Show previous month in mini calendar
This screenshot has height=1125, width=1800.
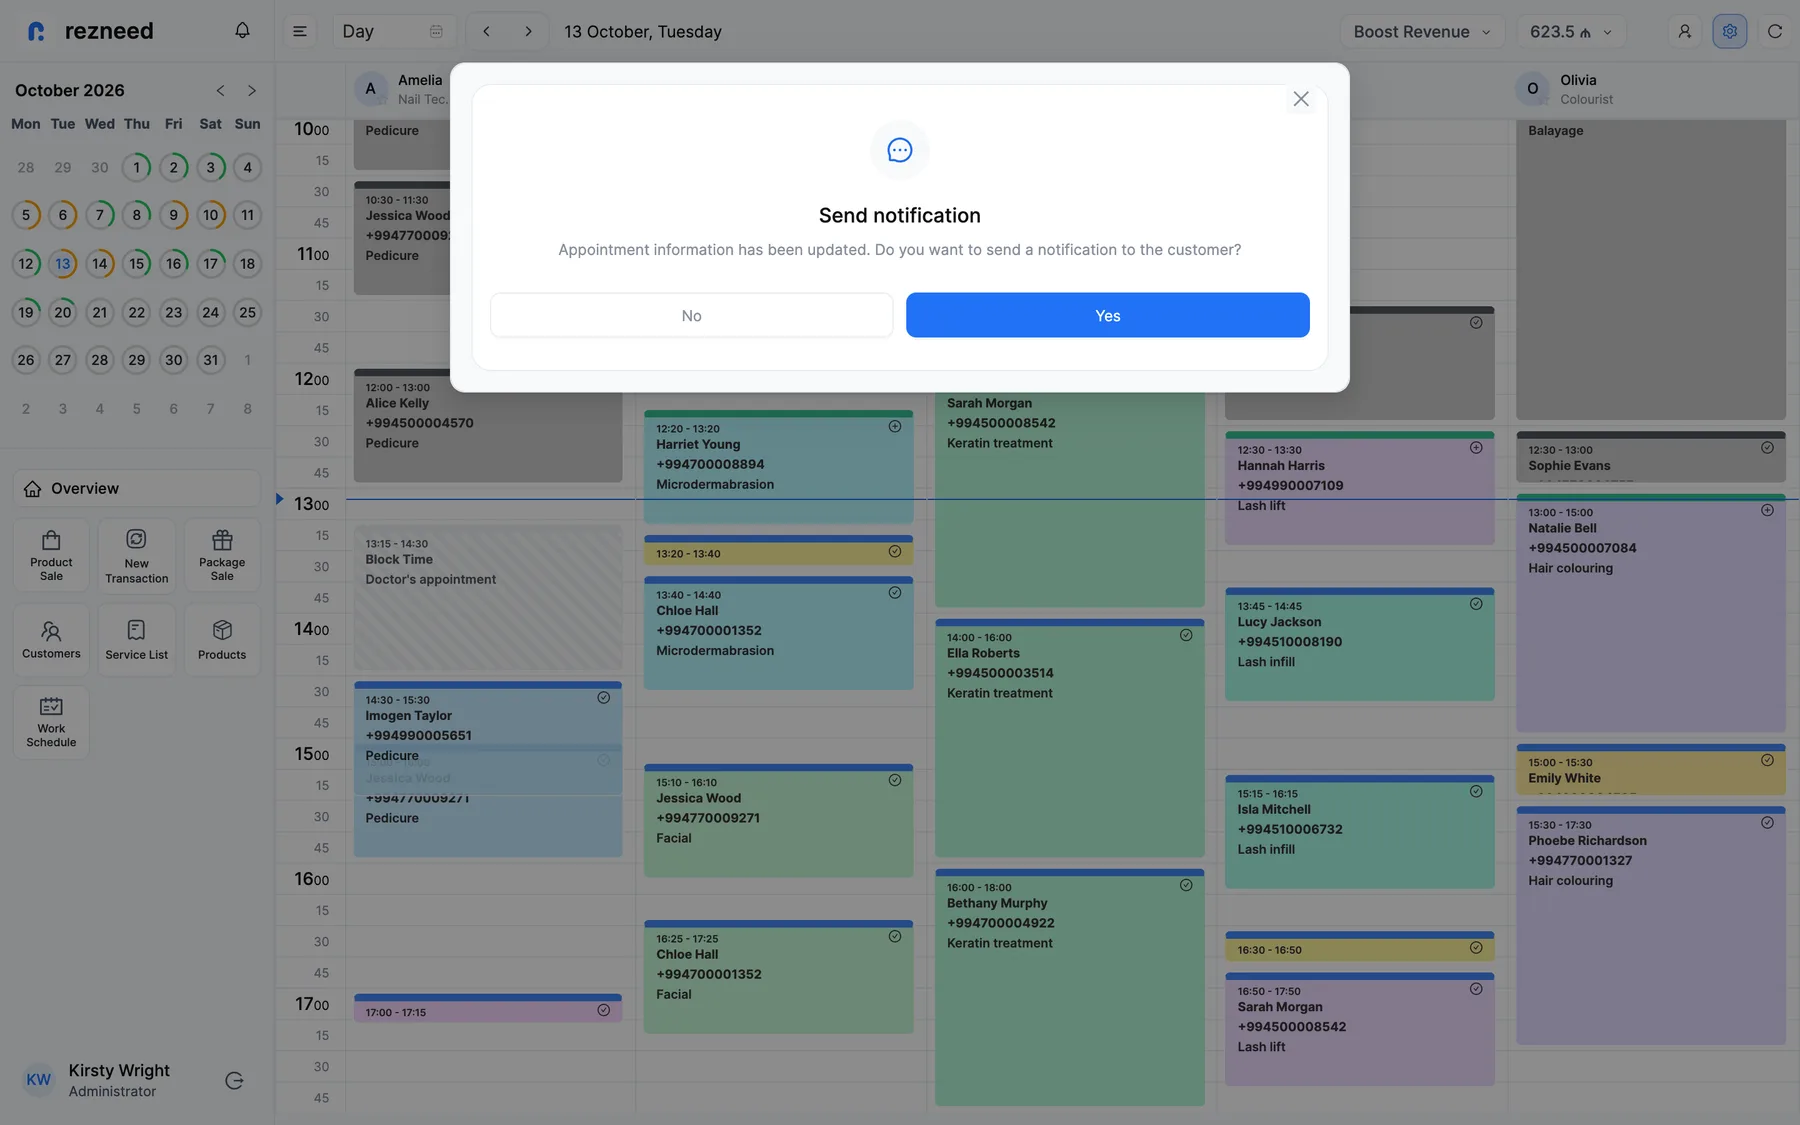(220, 90)
